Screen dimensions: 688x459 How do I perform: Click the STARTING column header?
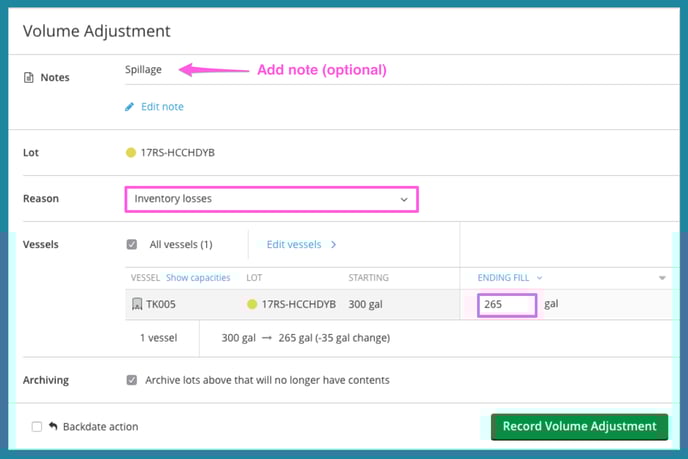[x=369, y=278]
